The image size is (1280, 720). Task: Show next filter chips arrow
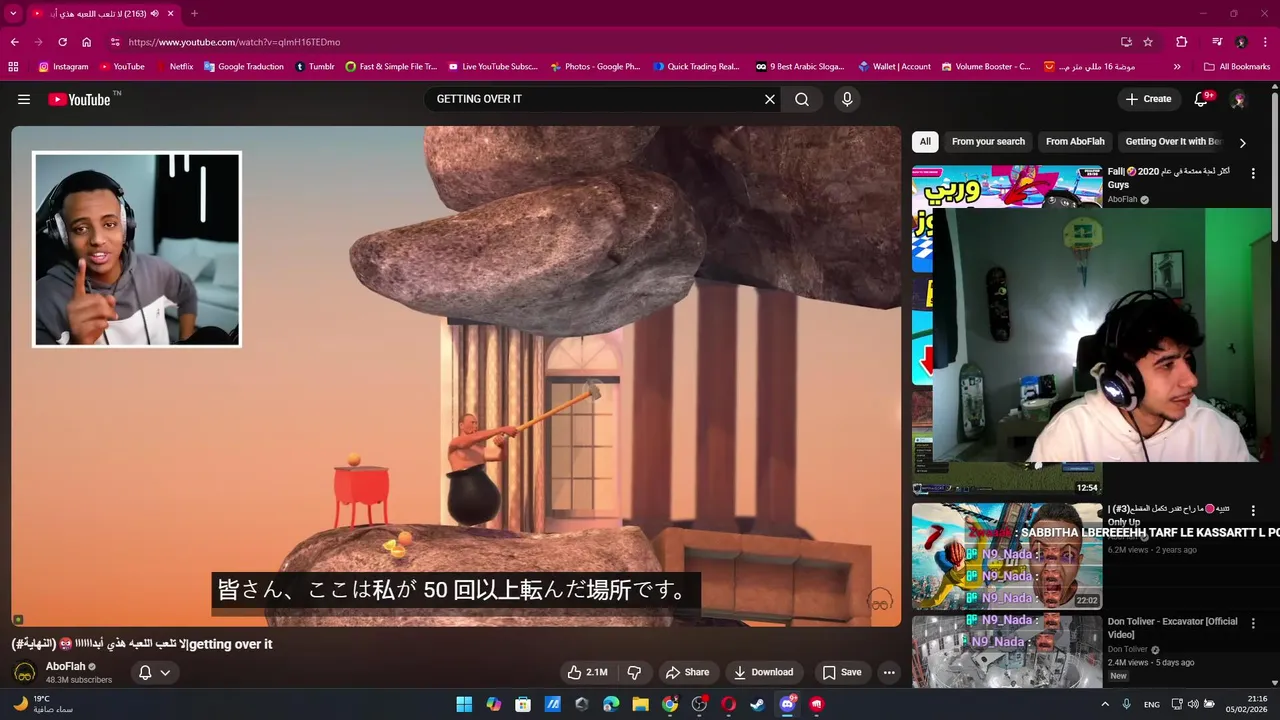[1242, 142]
